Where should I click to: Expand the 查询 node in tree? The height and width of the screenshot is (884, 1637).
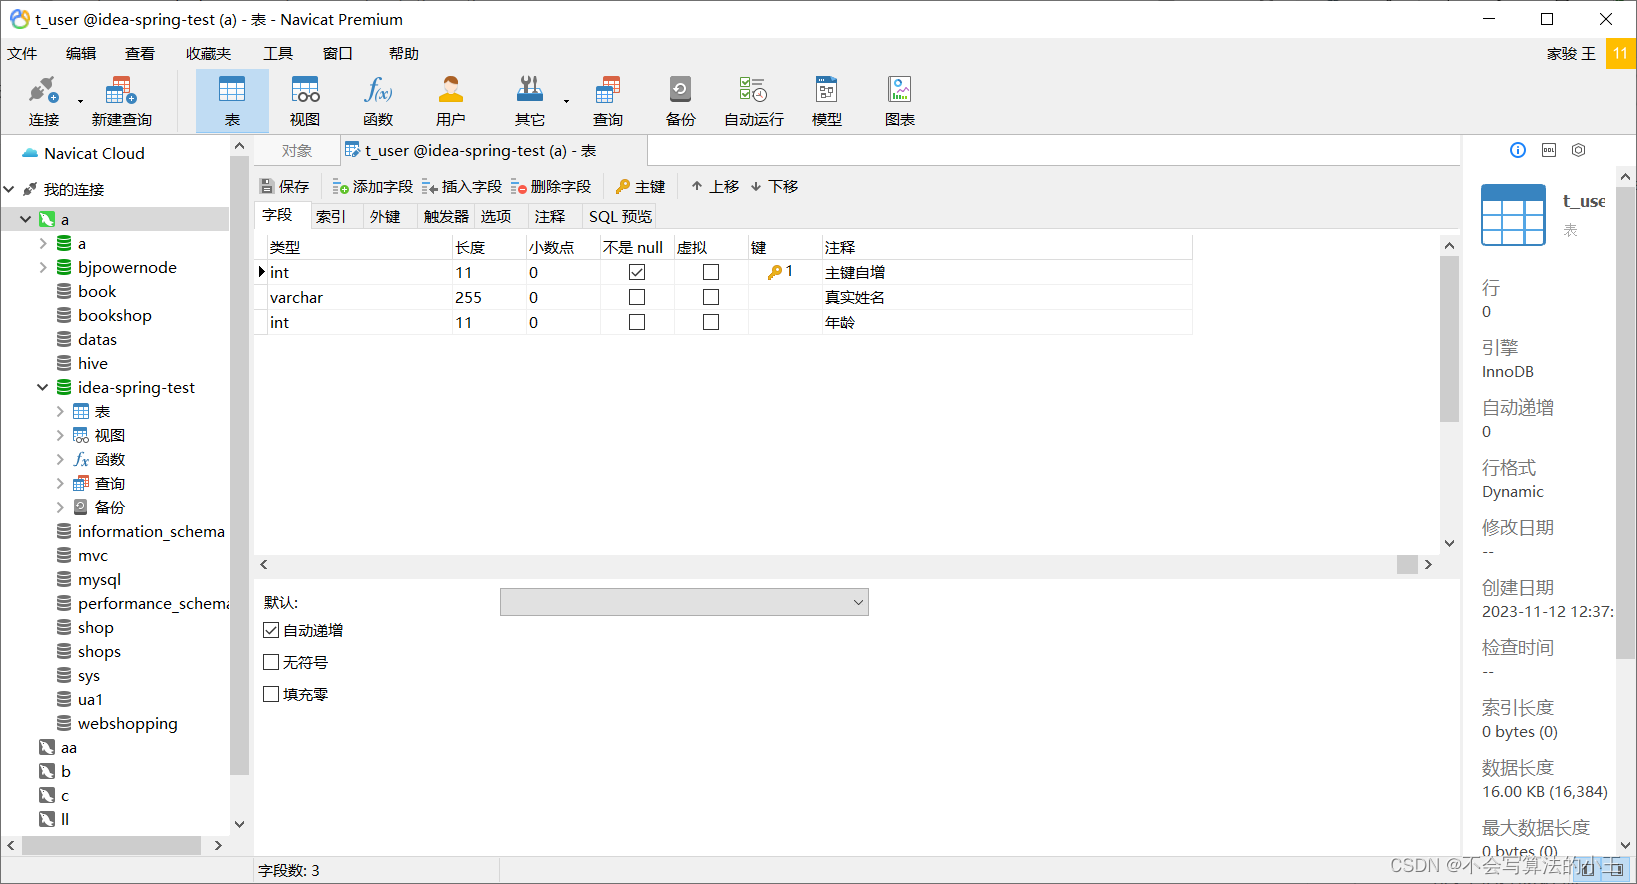pyautogui.click(x=60, y=483)
